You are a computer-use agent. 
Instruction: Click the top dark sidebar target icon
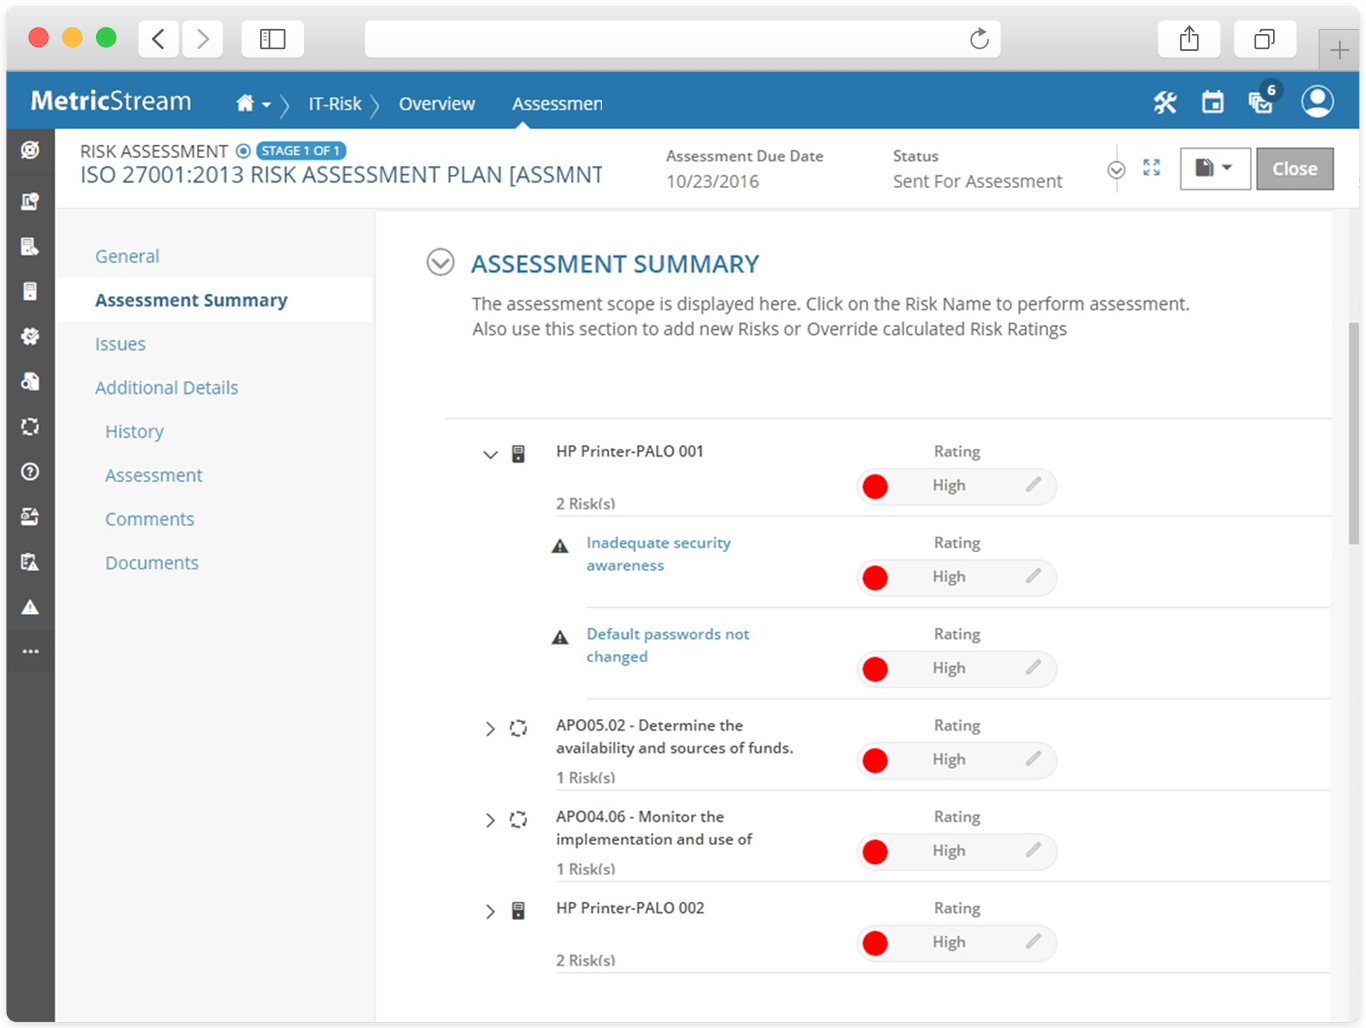(31, 150)
